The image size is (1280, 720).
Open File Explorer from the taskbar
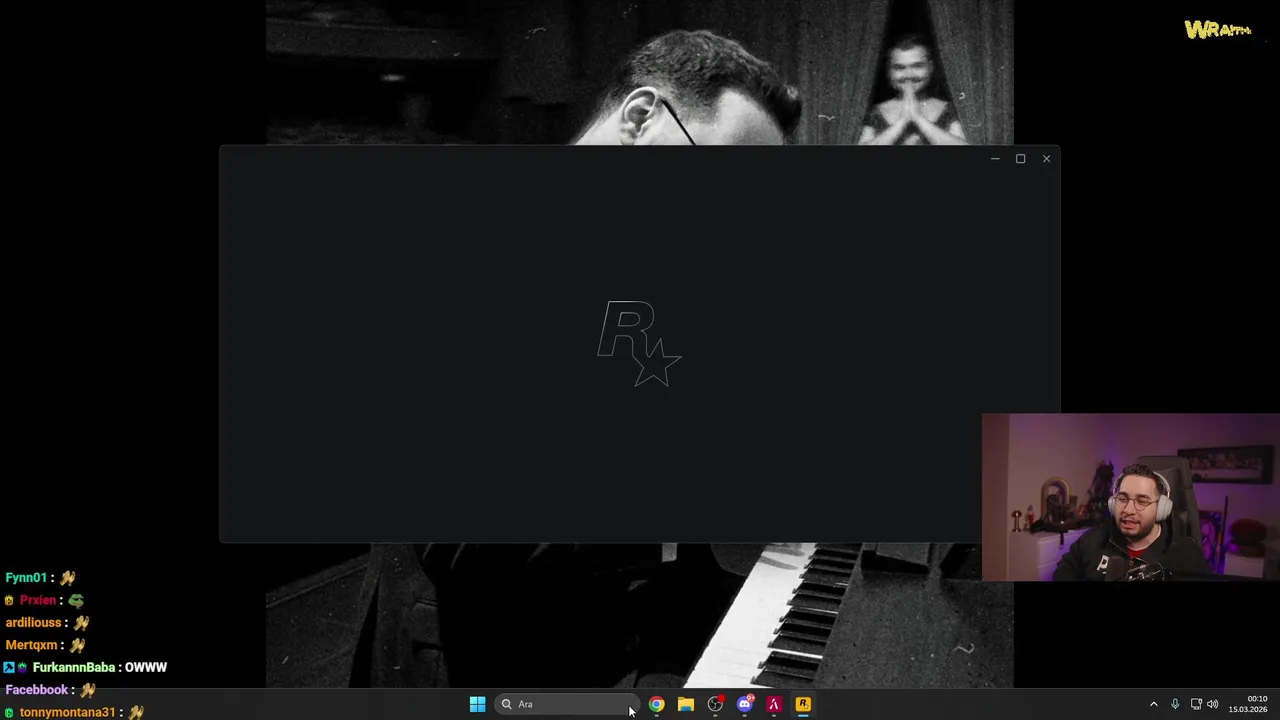[x=686, y=704]
